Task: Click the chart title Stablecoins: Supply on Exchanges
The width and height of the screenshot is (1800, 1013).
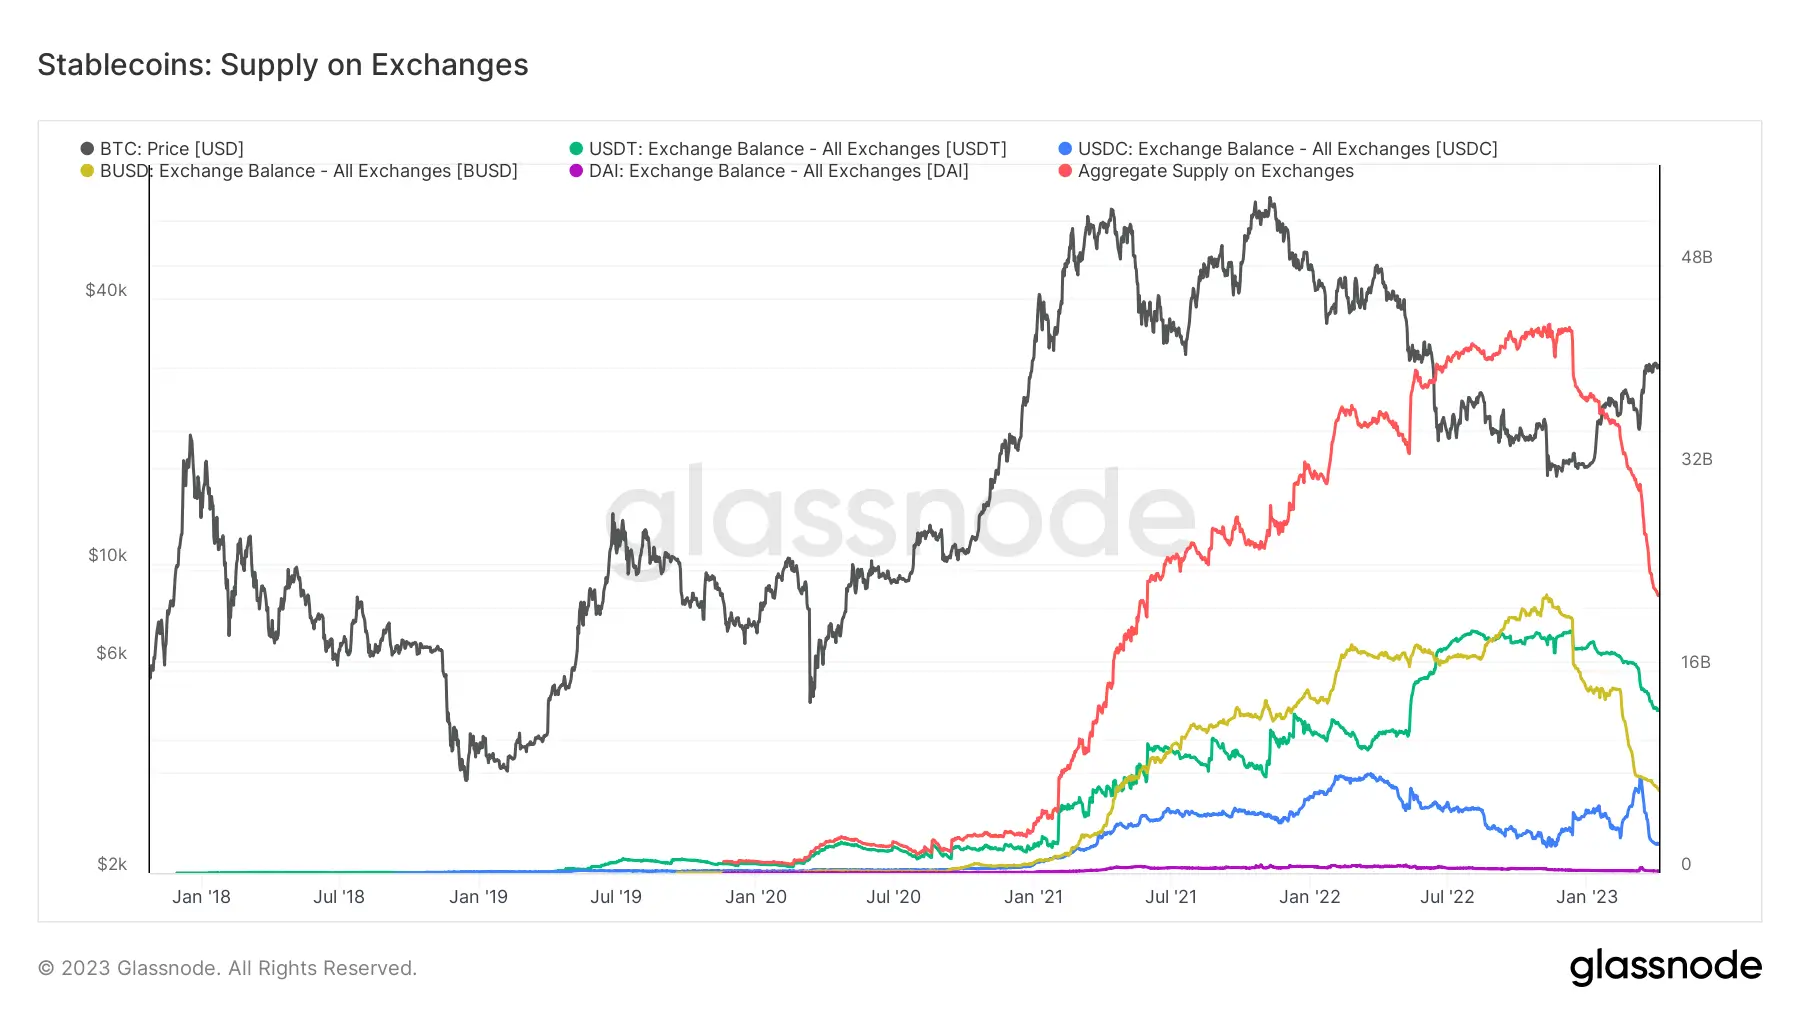Action: tap(283, 65)
